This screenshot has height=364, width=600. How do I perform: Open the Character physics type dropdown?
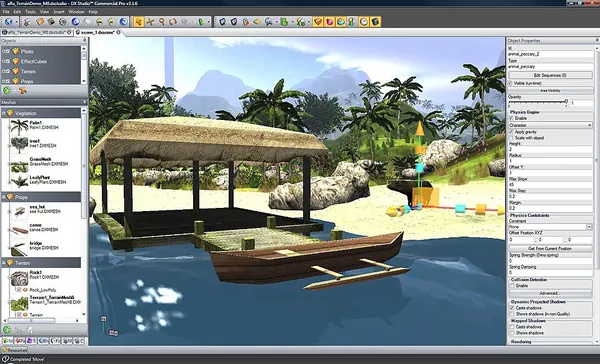589,125
